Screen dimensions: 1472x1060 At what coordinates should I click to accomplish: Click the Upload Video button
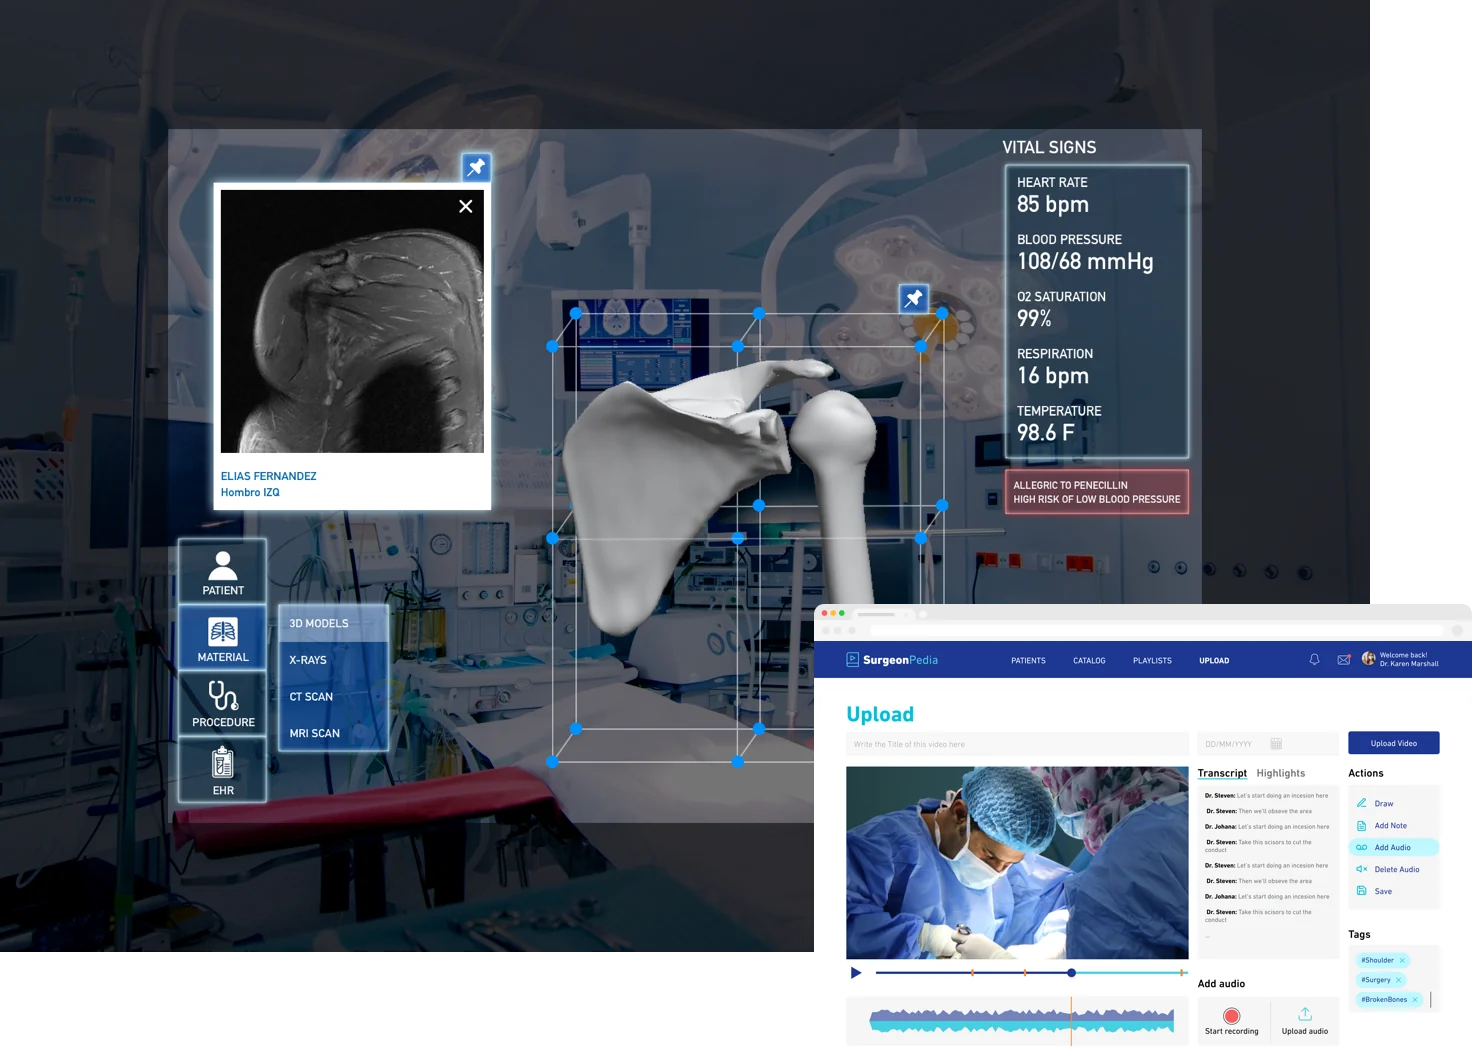click(1394, 743)
